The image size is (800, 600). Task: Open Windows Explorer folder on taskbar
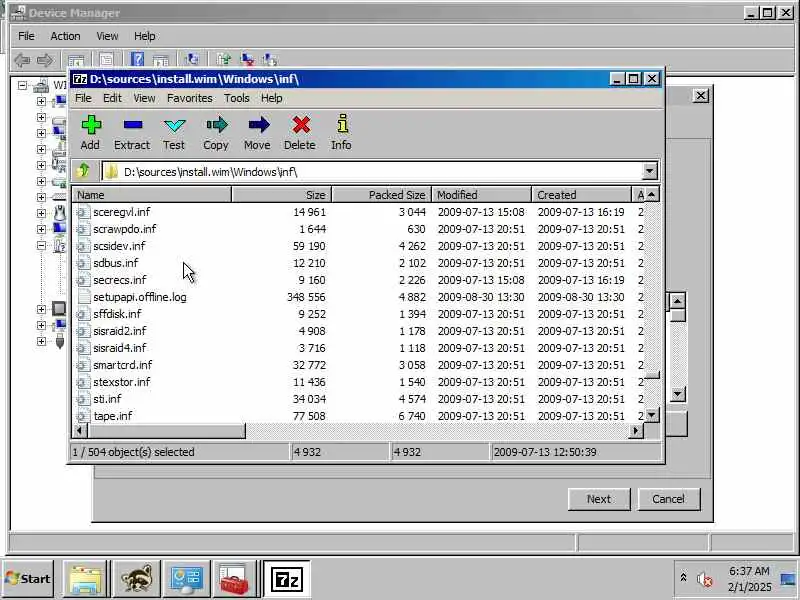(85, 580)
